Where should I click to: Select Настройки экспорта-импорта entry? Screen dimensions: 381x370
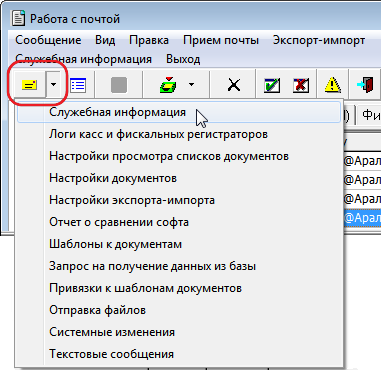click(x=179, y=200)
